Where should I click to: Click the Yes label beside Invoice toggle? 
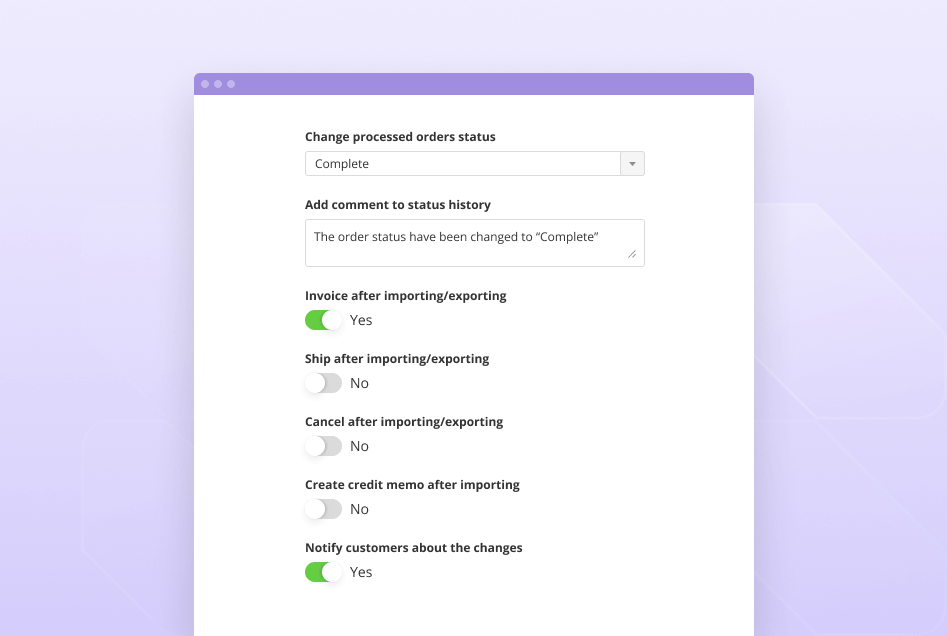(x=361, y=320)
